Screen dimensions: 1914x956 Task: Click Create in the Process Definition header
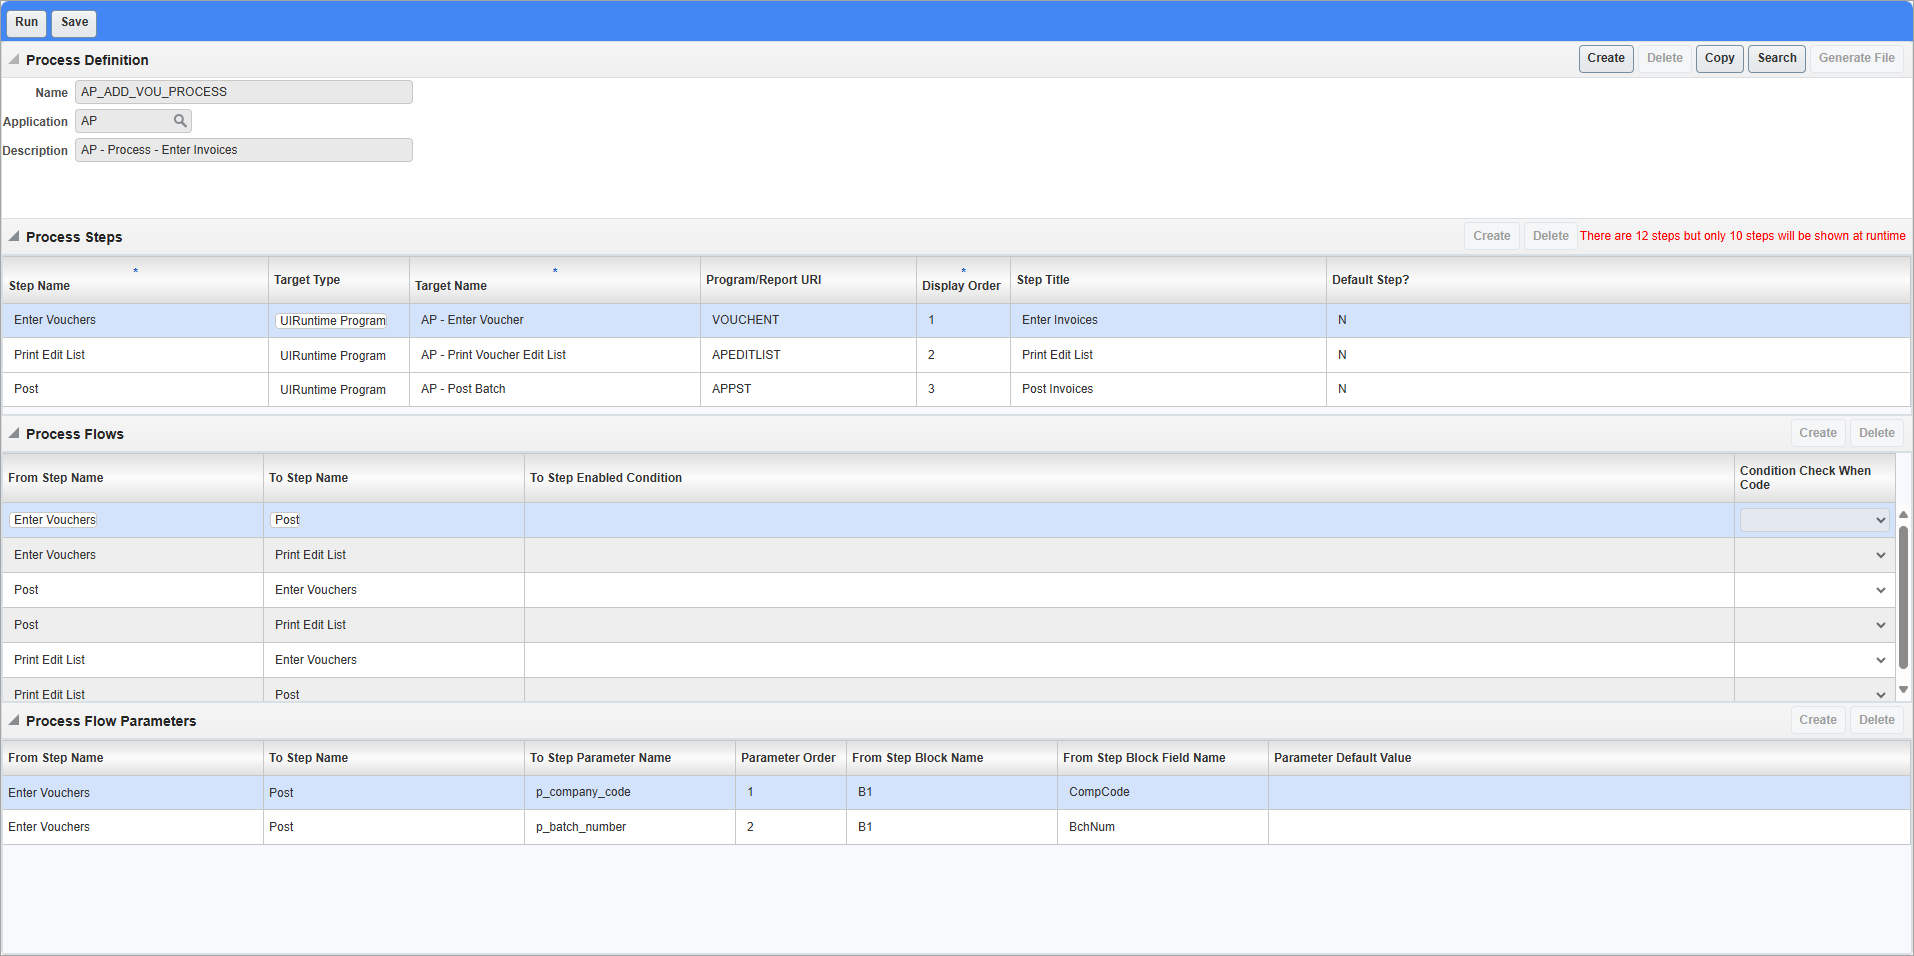[1606, 58]
